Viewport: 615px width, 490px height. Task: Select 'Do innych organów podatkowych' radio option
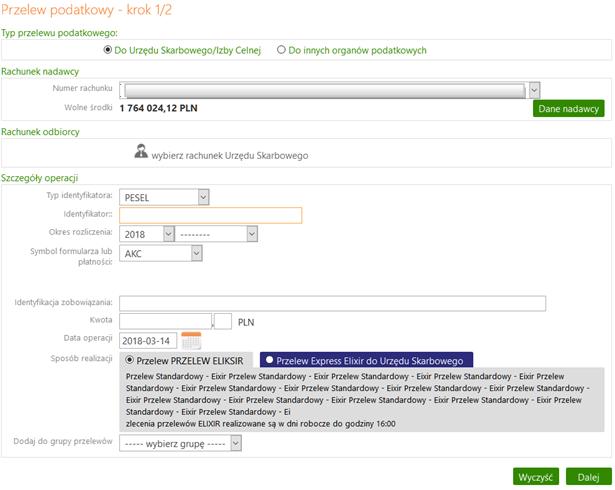281,50
